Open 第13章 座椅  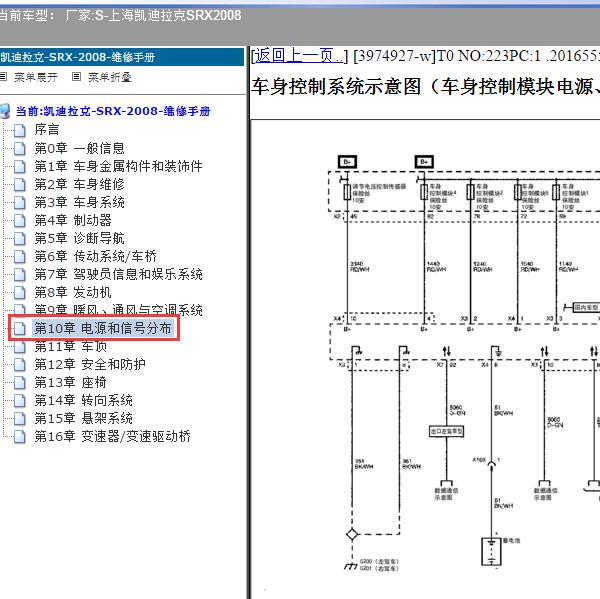coord(71,382)
